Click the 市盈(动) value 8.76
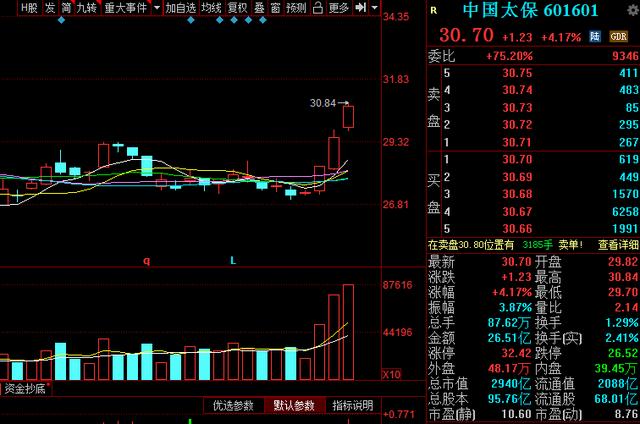The image size is (640, 424). pos(627,414)
